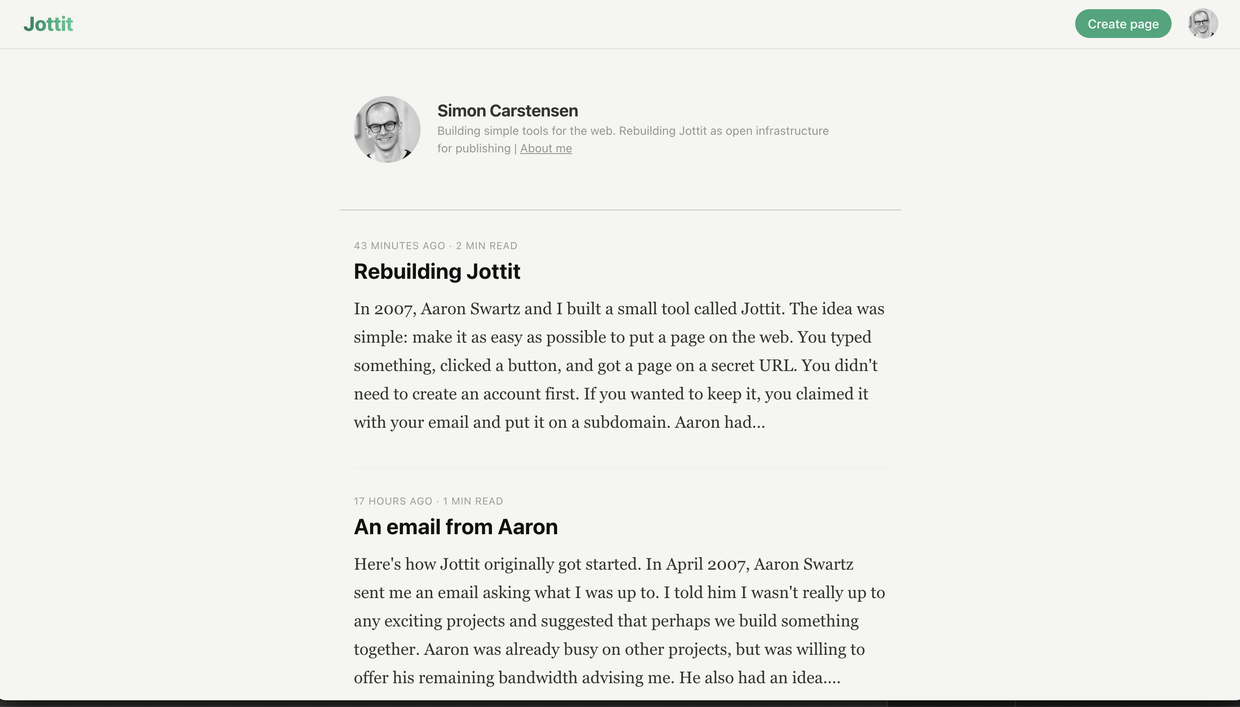
Task: Open the An email from Aaron post
Action: tap(455, 527)
